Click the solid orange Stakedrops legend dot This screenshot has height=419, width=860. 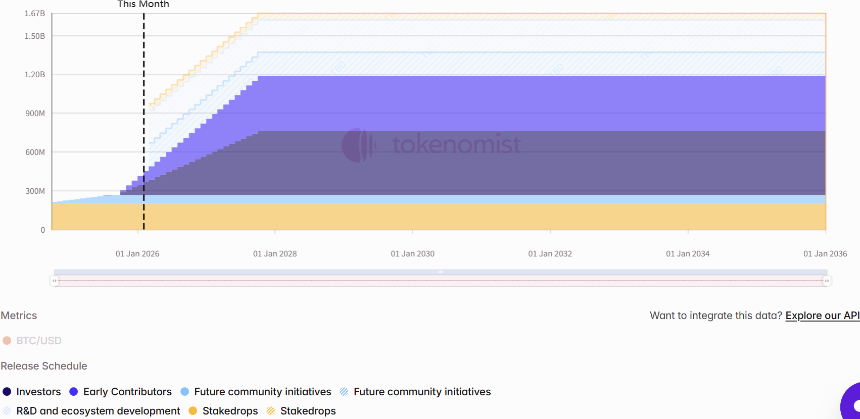(x=190, y=411)
